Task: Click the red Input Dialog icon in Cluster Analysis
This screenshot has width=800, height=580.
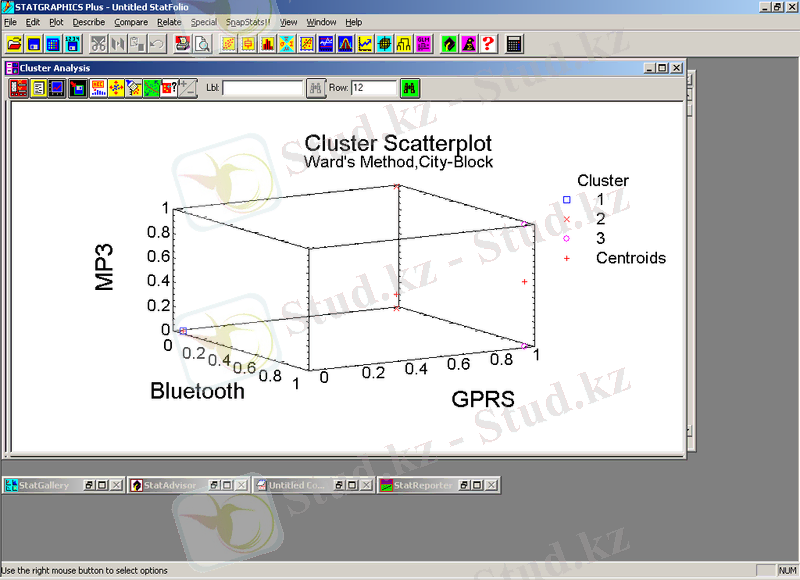Action: click(x=18, y=88)
